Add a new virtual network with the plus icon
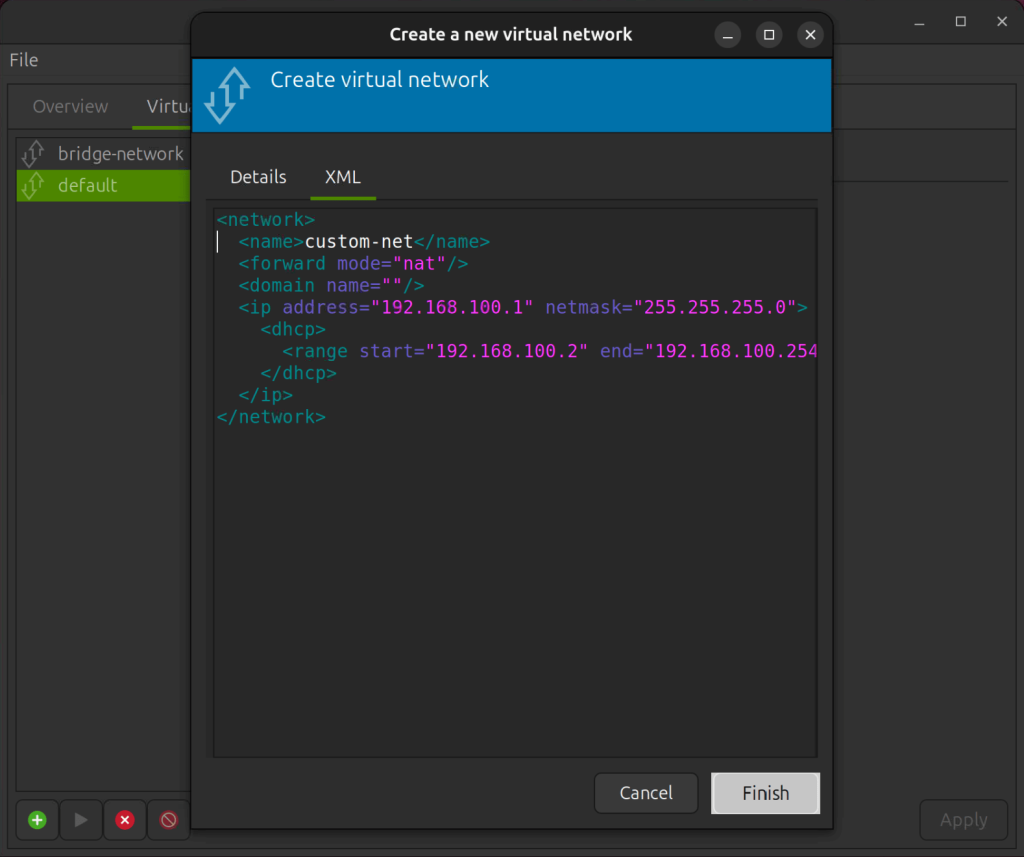Viewport: 1024px width, 857px height. [x=37, y=820]
